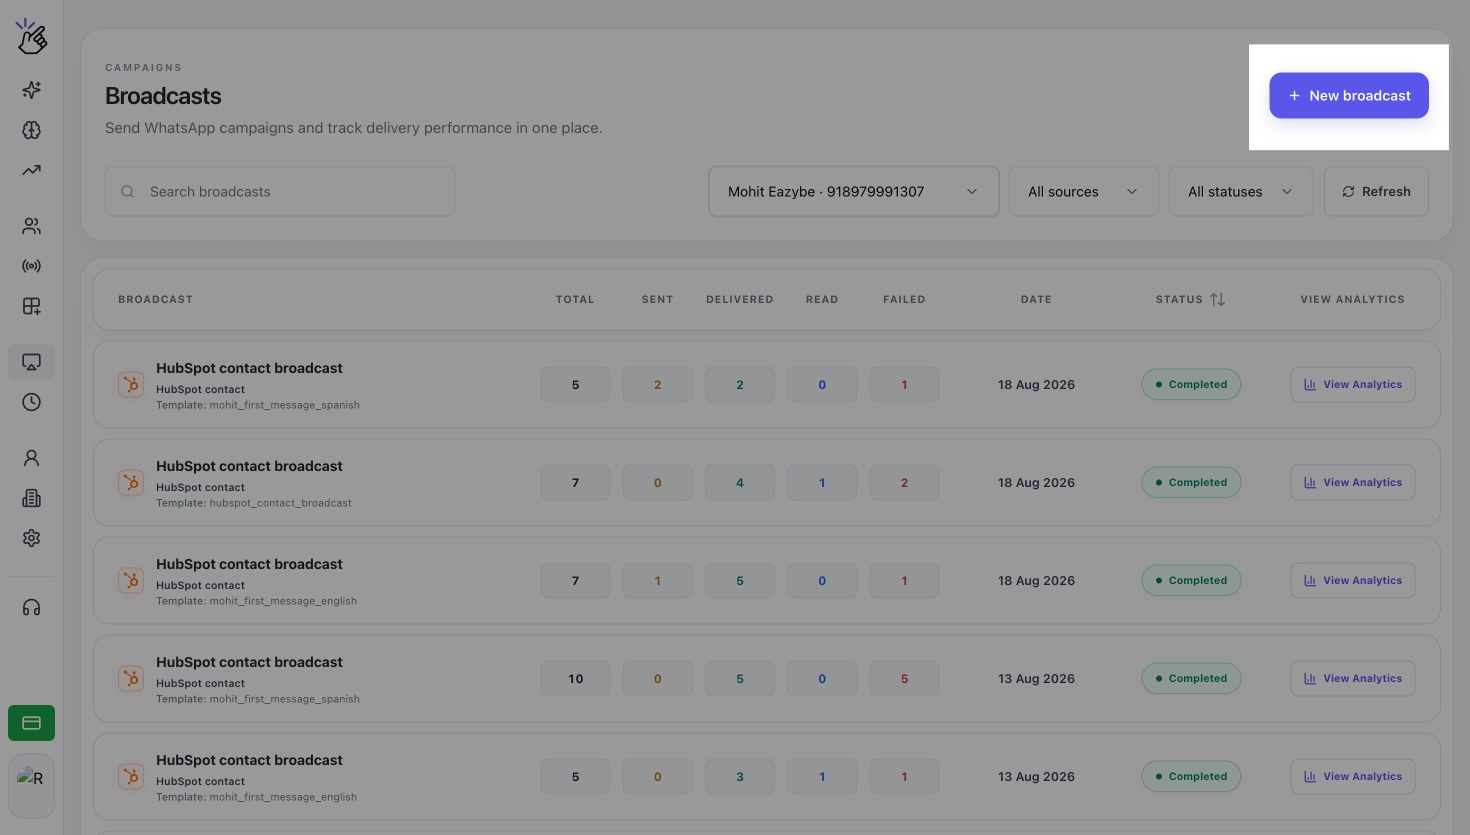Click Completed badge in hubspot_contact_broadcast template row
This screenshot has width=1470, height=835.
tap(1191, 483)
